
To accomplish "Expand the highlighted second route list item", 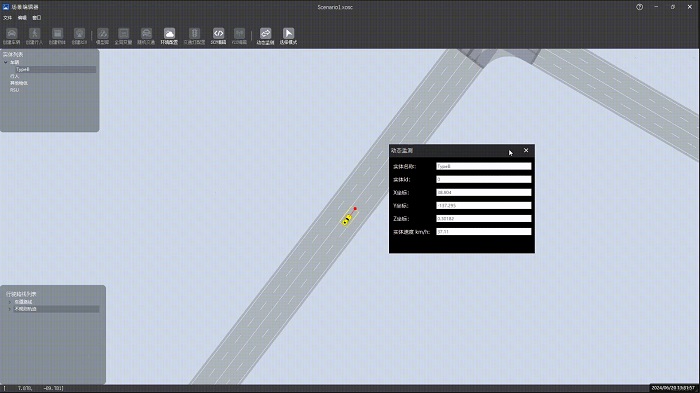I will click(x=10, y=309).
